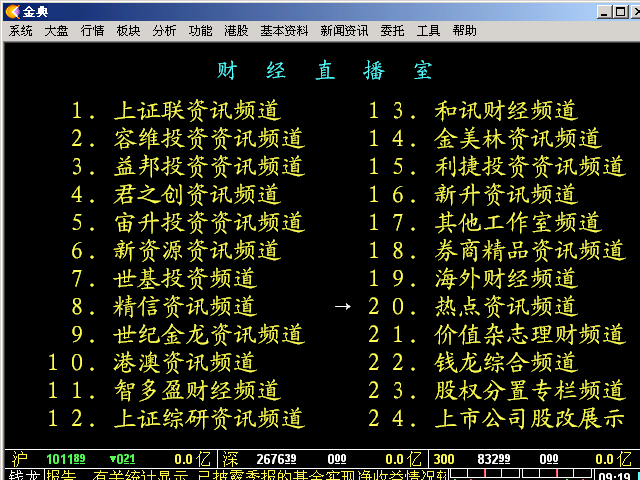
Task: Click the green ▼021 change indicator
Action: (x=122, y=459)
